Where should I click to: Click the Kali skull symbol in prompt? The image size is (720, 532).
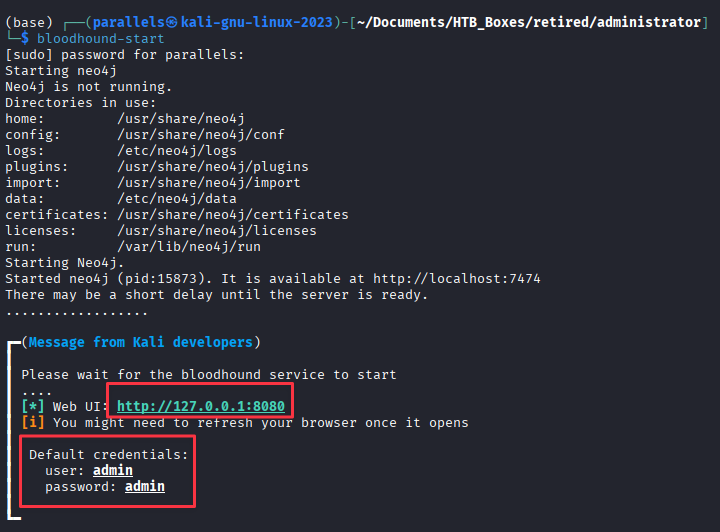(x=172, y=22)
